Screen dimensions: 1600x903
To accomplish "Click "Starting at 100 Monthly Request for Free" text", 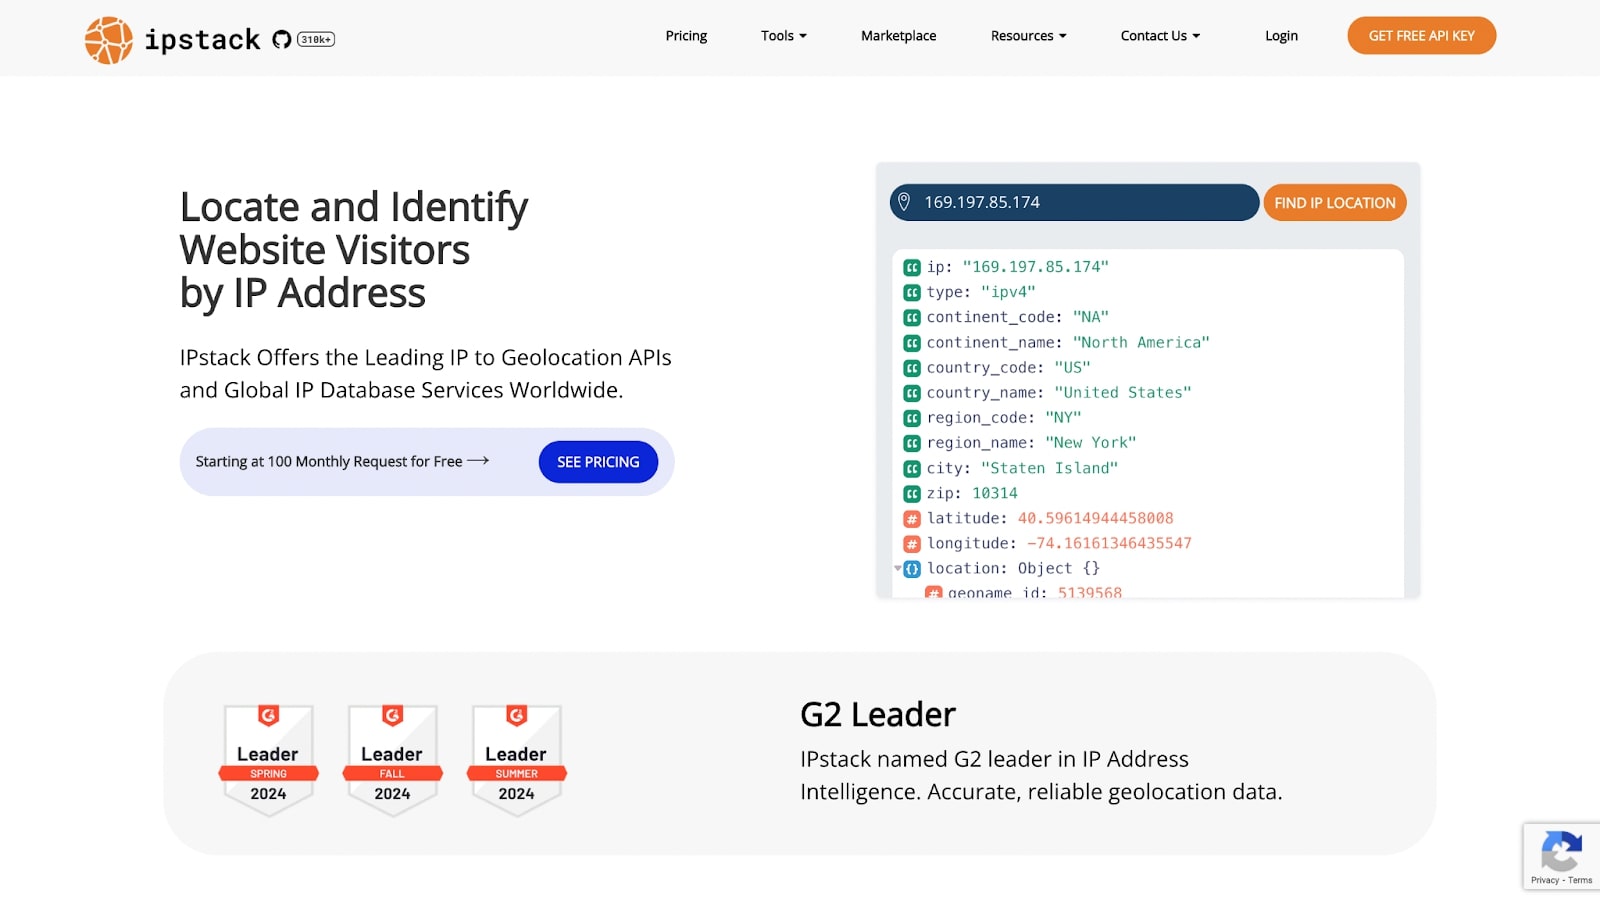I will (x=329, y=461).
